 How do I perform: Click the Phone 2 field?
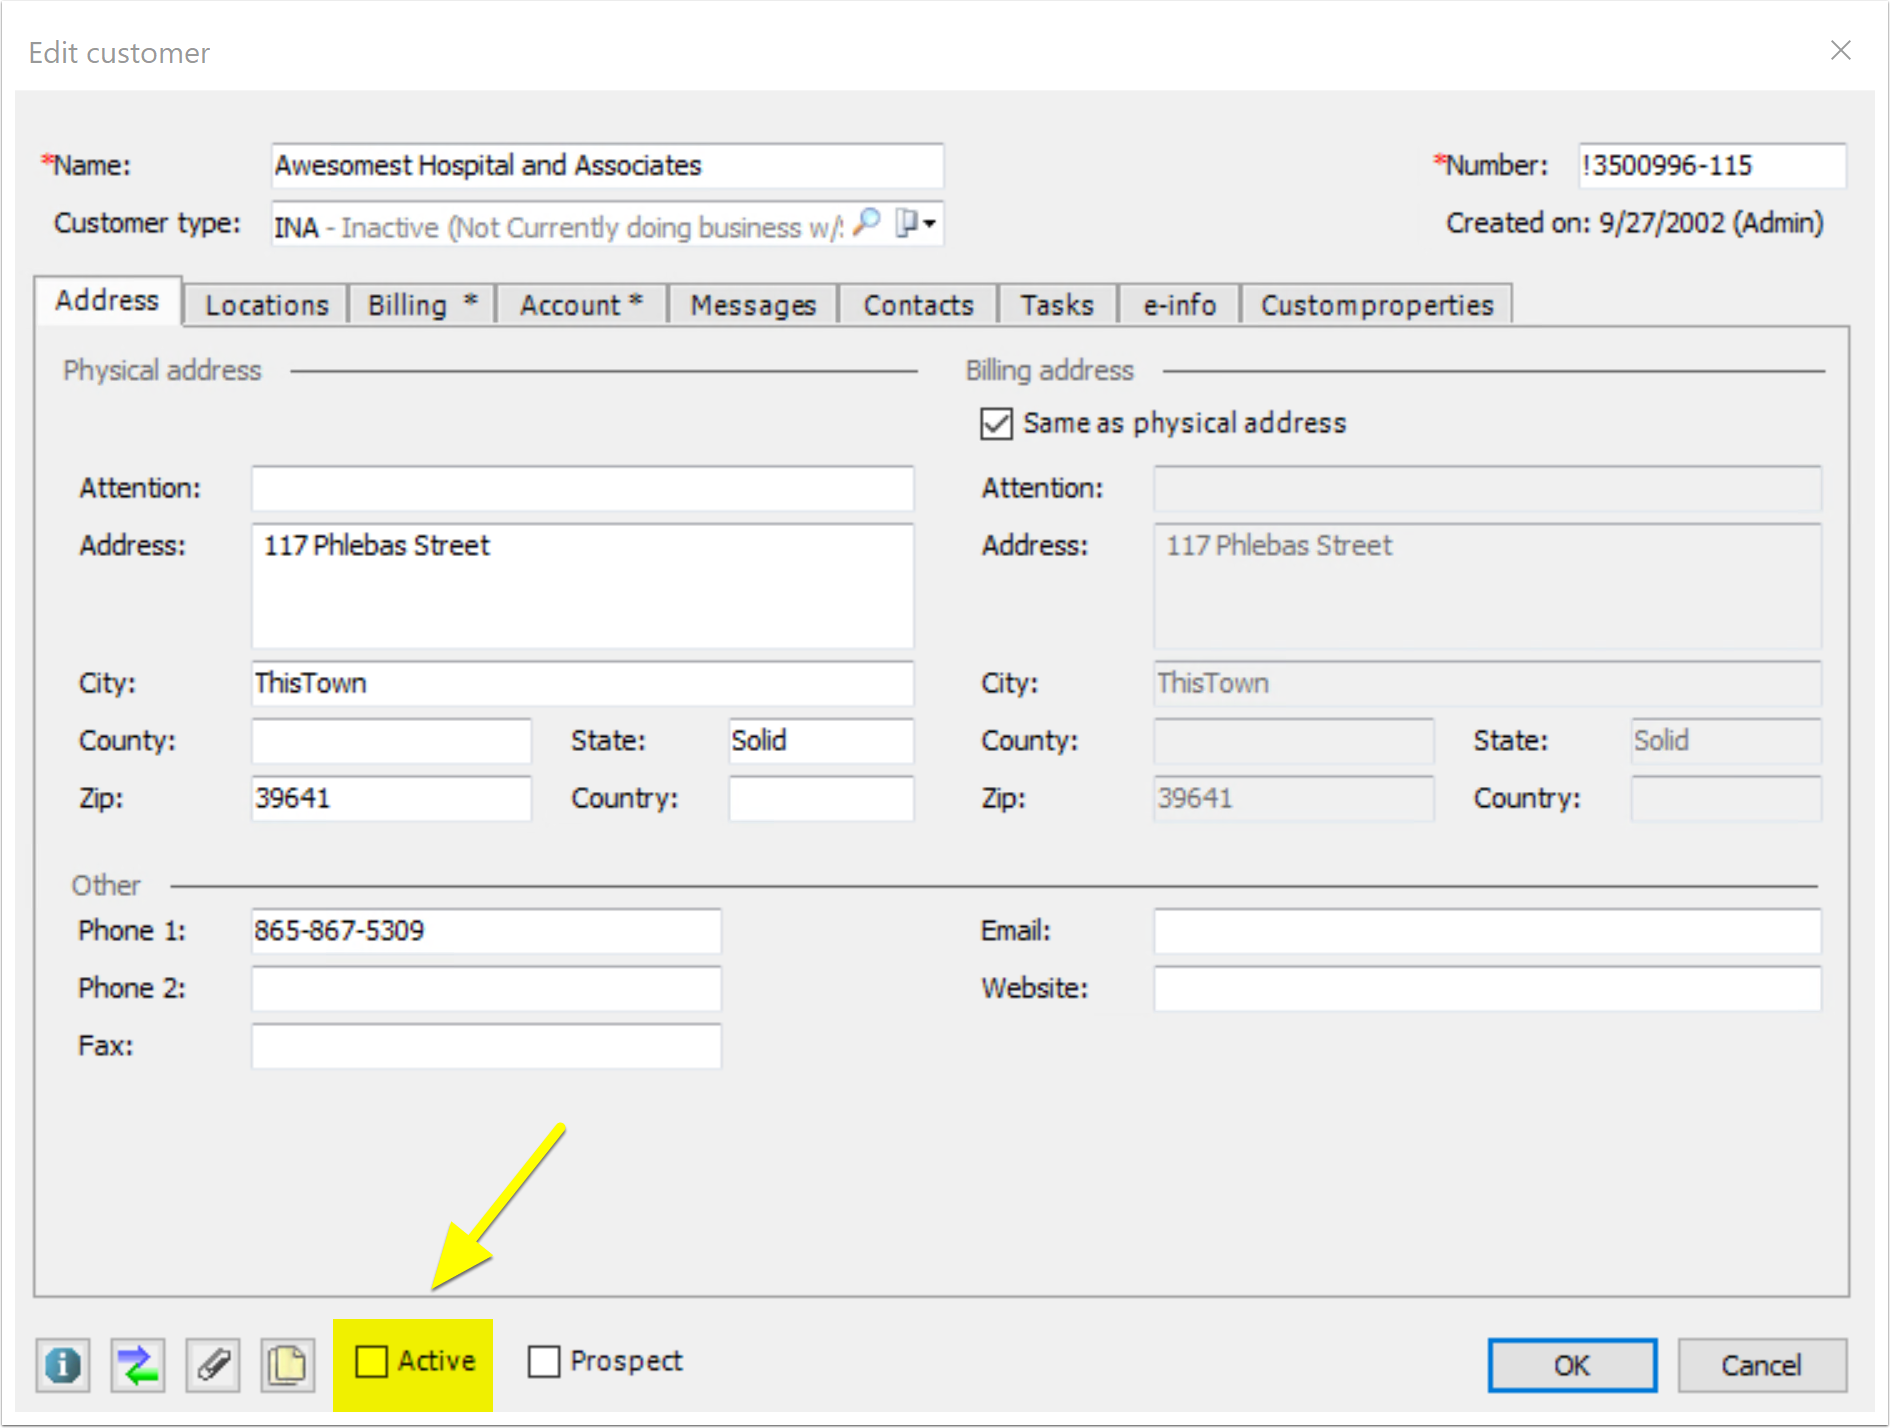(486, 988)
